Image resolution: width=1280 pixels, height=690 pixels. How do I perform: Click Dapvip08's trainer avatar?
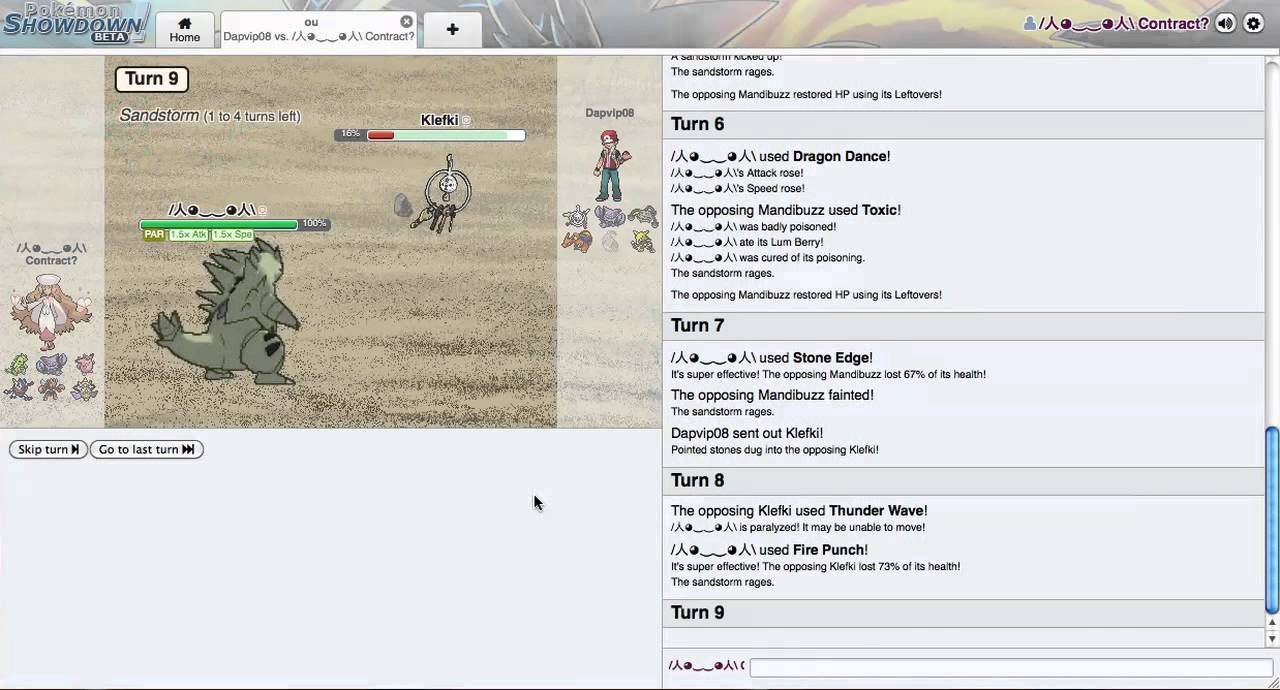click(610, 165)
